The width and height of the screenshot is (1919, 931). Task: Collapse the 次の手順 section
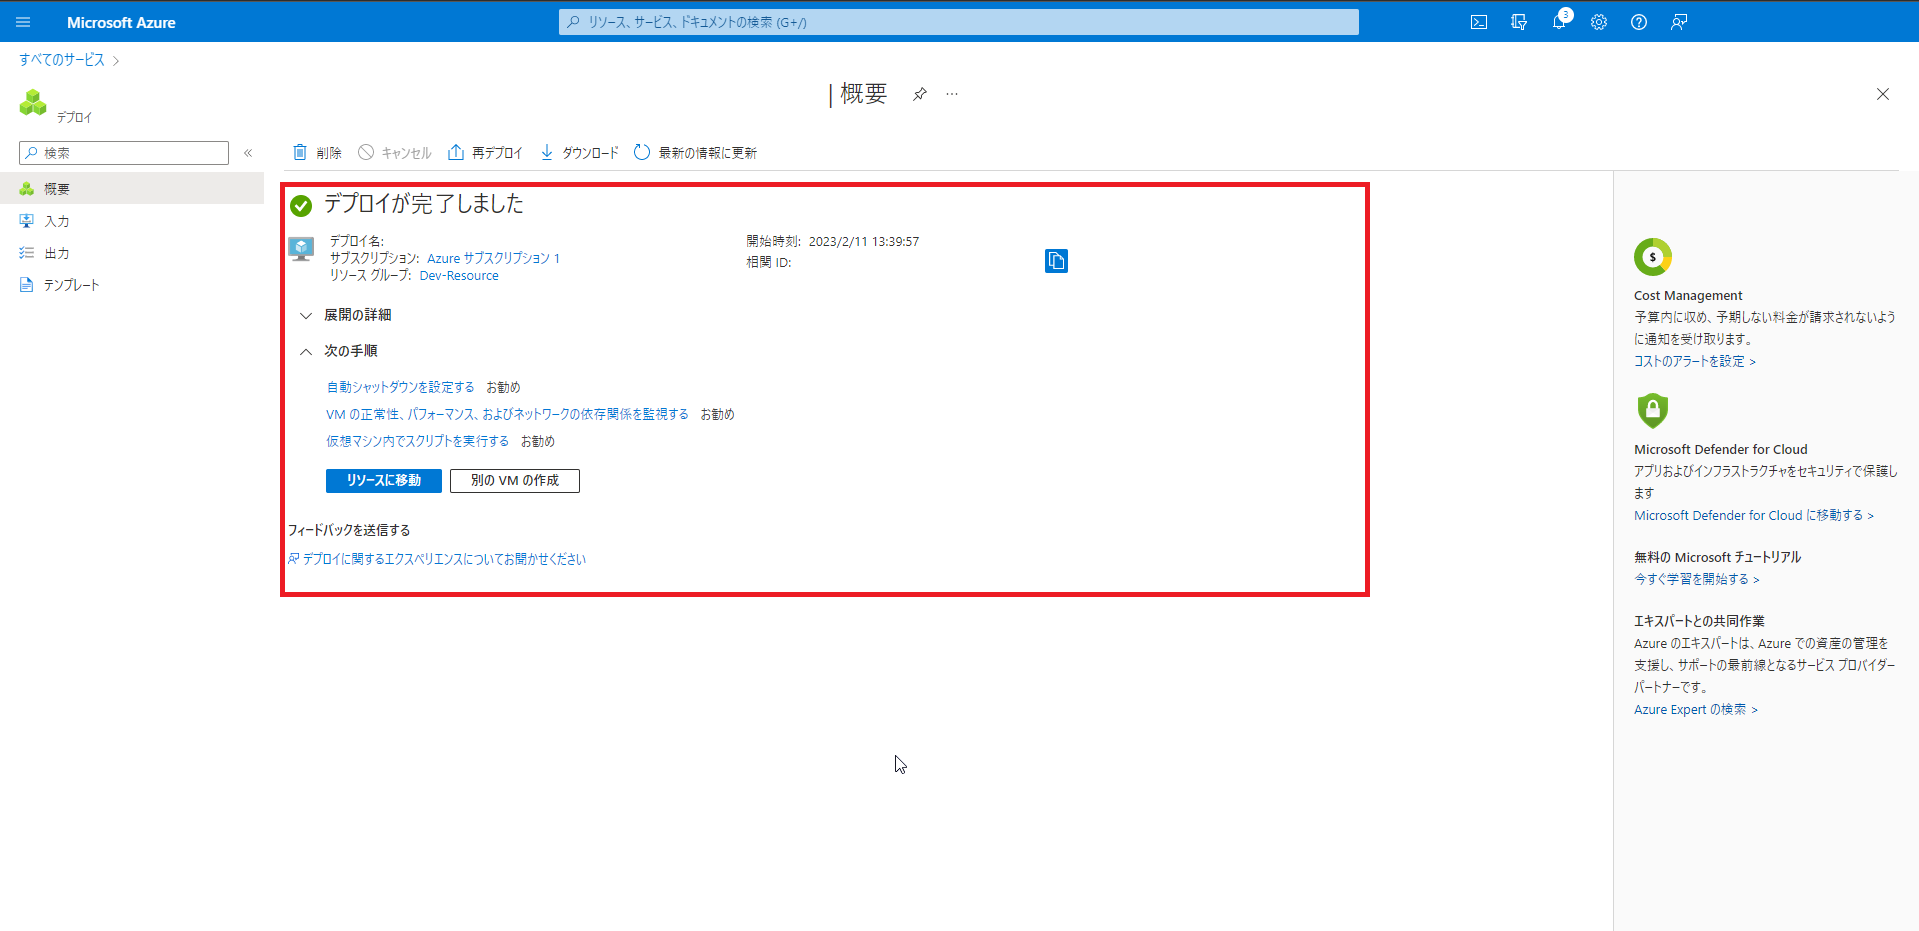pyautogui.click(x=339, y=351)
